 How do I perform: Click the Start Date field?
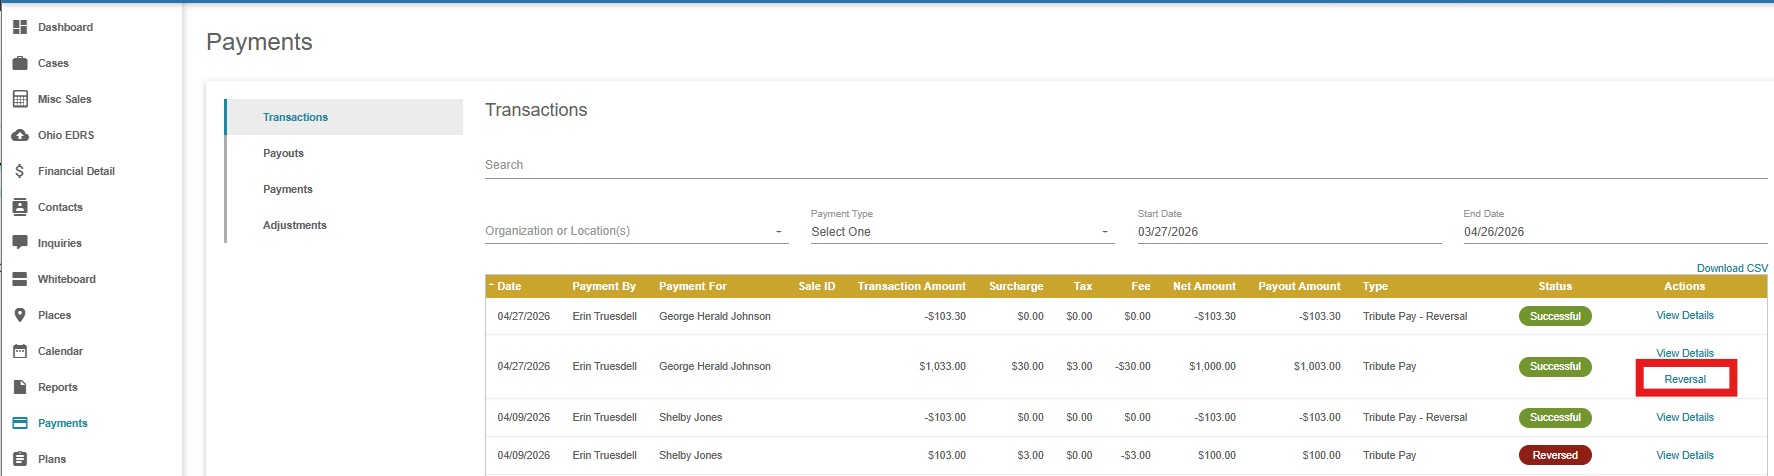click(x=1288, y=231)
